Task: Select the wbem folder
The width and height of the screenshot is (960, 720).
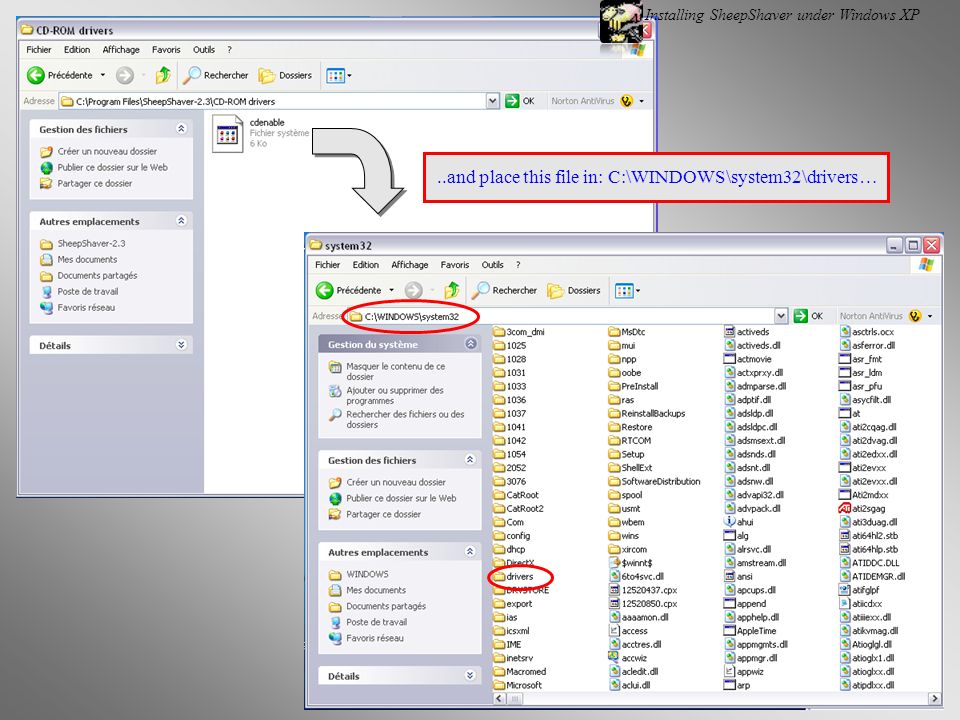Action: tap(626, 522)
